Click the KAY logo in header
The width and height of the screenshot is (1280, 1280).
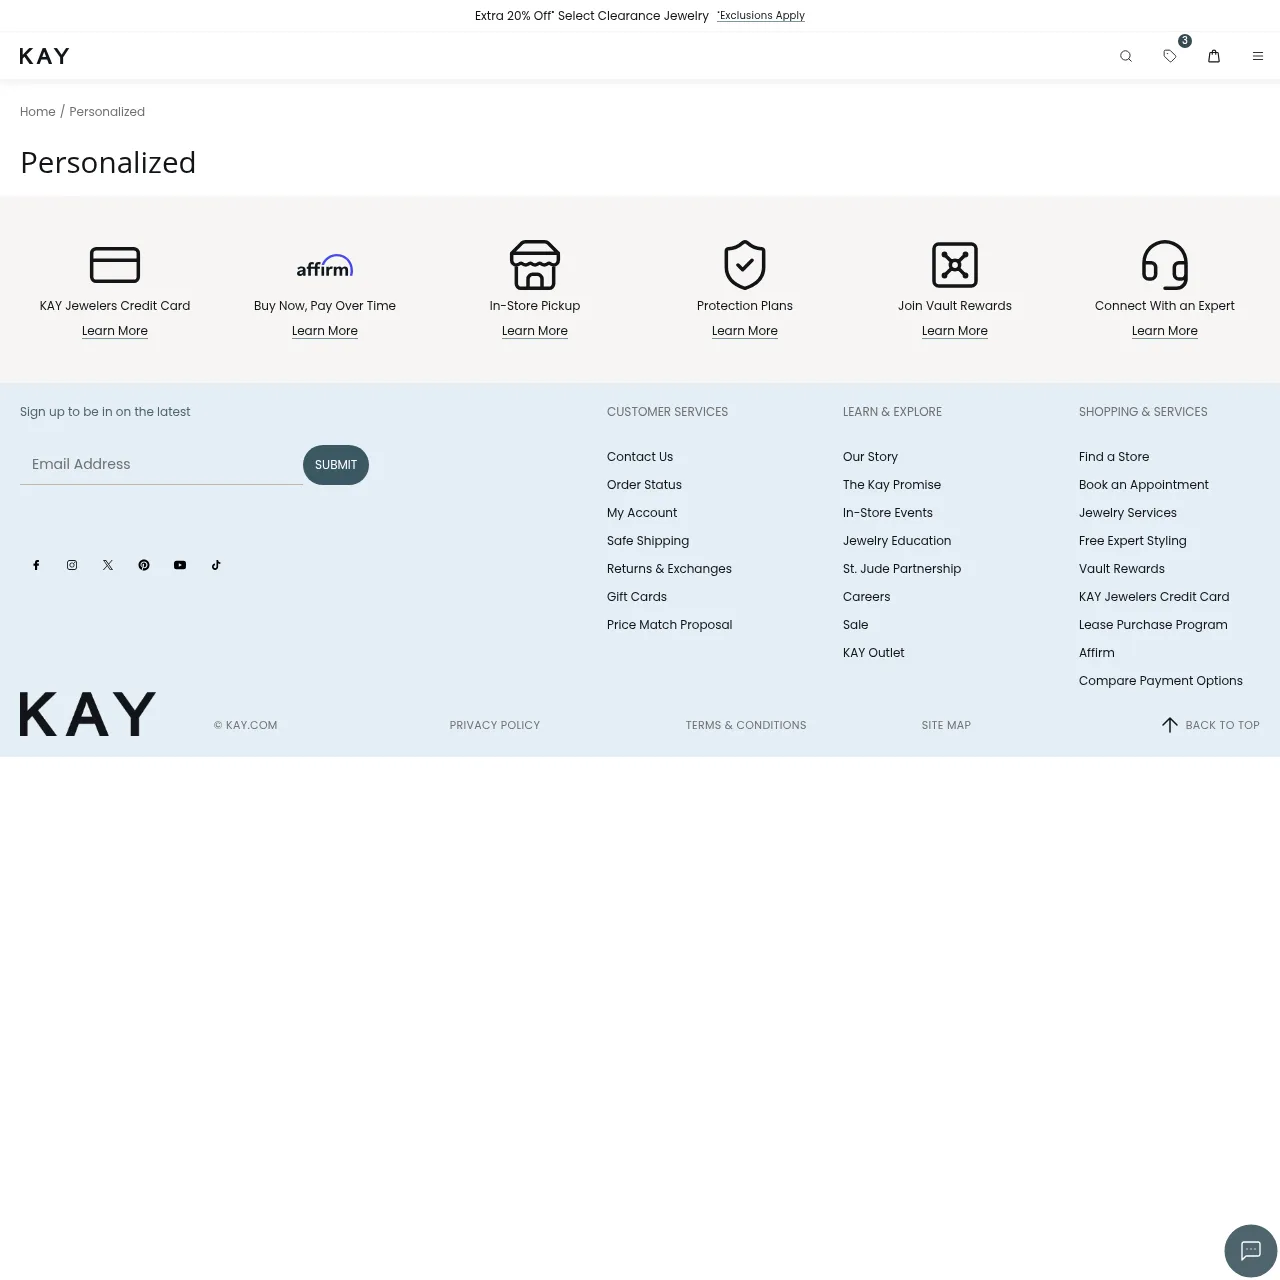(45, 56)
